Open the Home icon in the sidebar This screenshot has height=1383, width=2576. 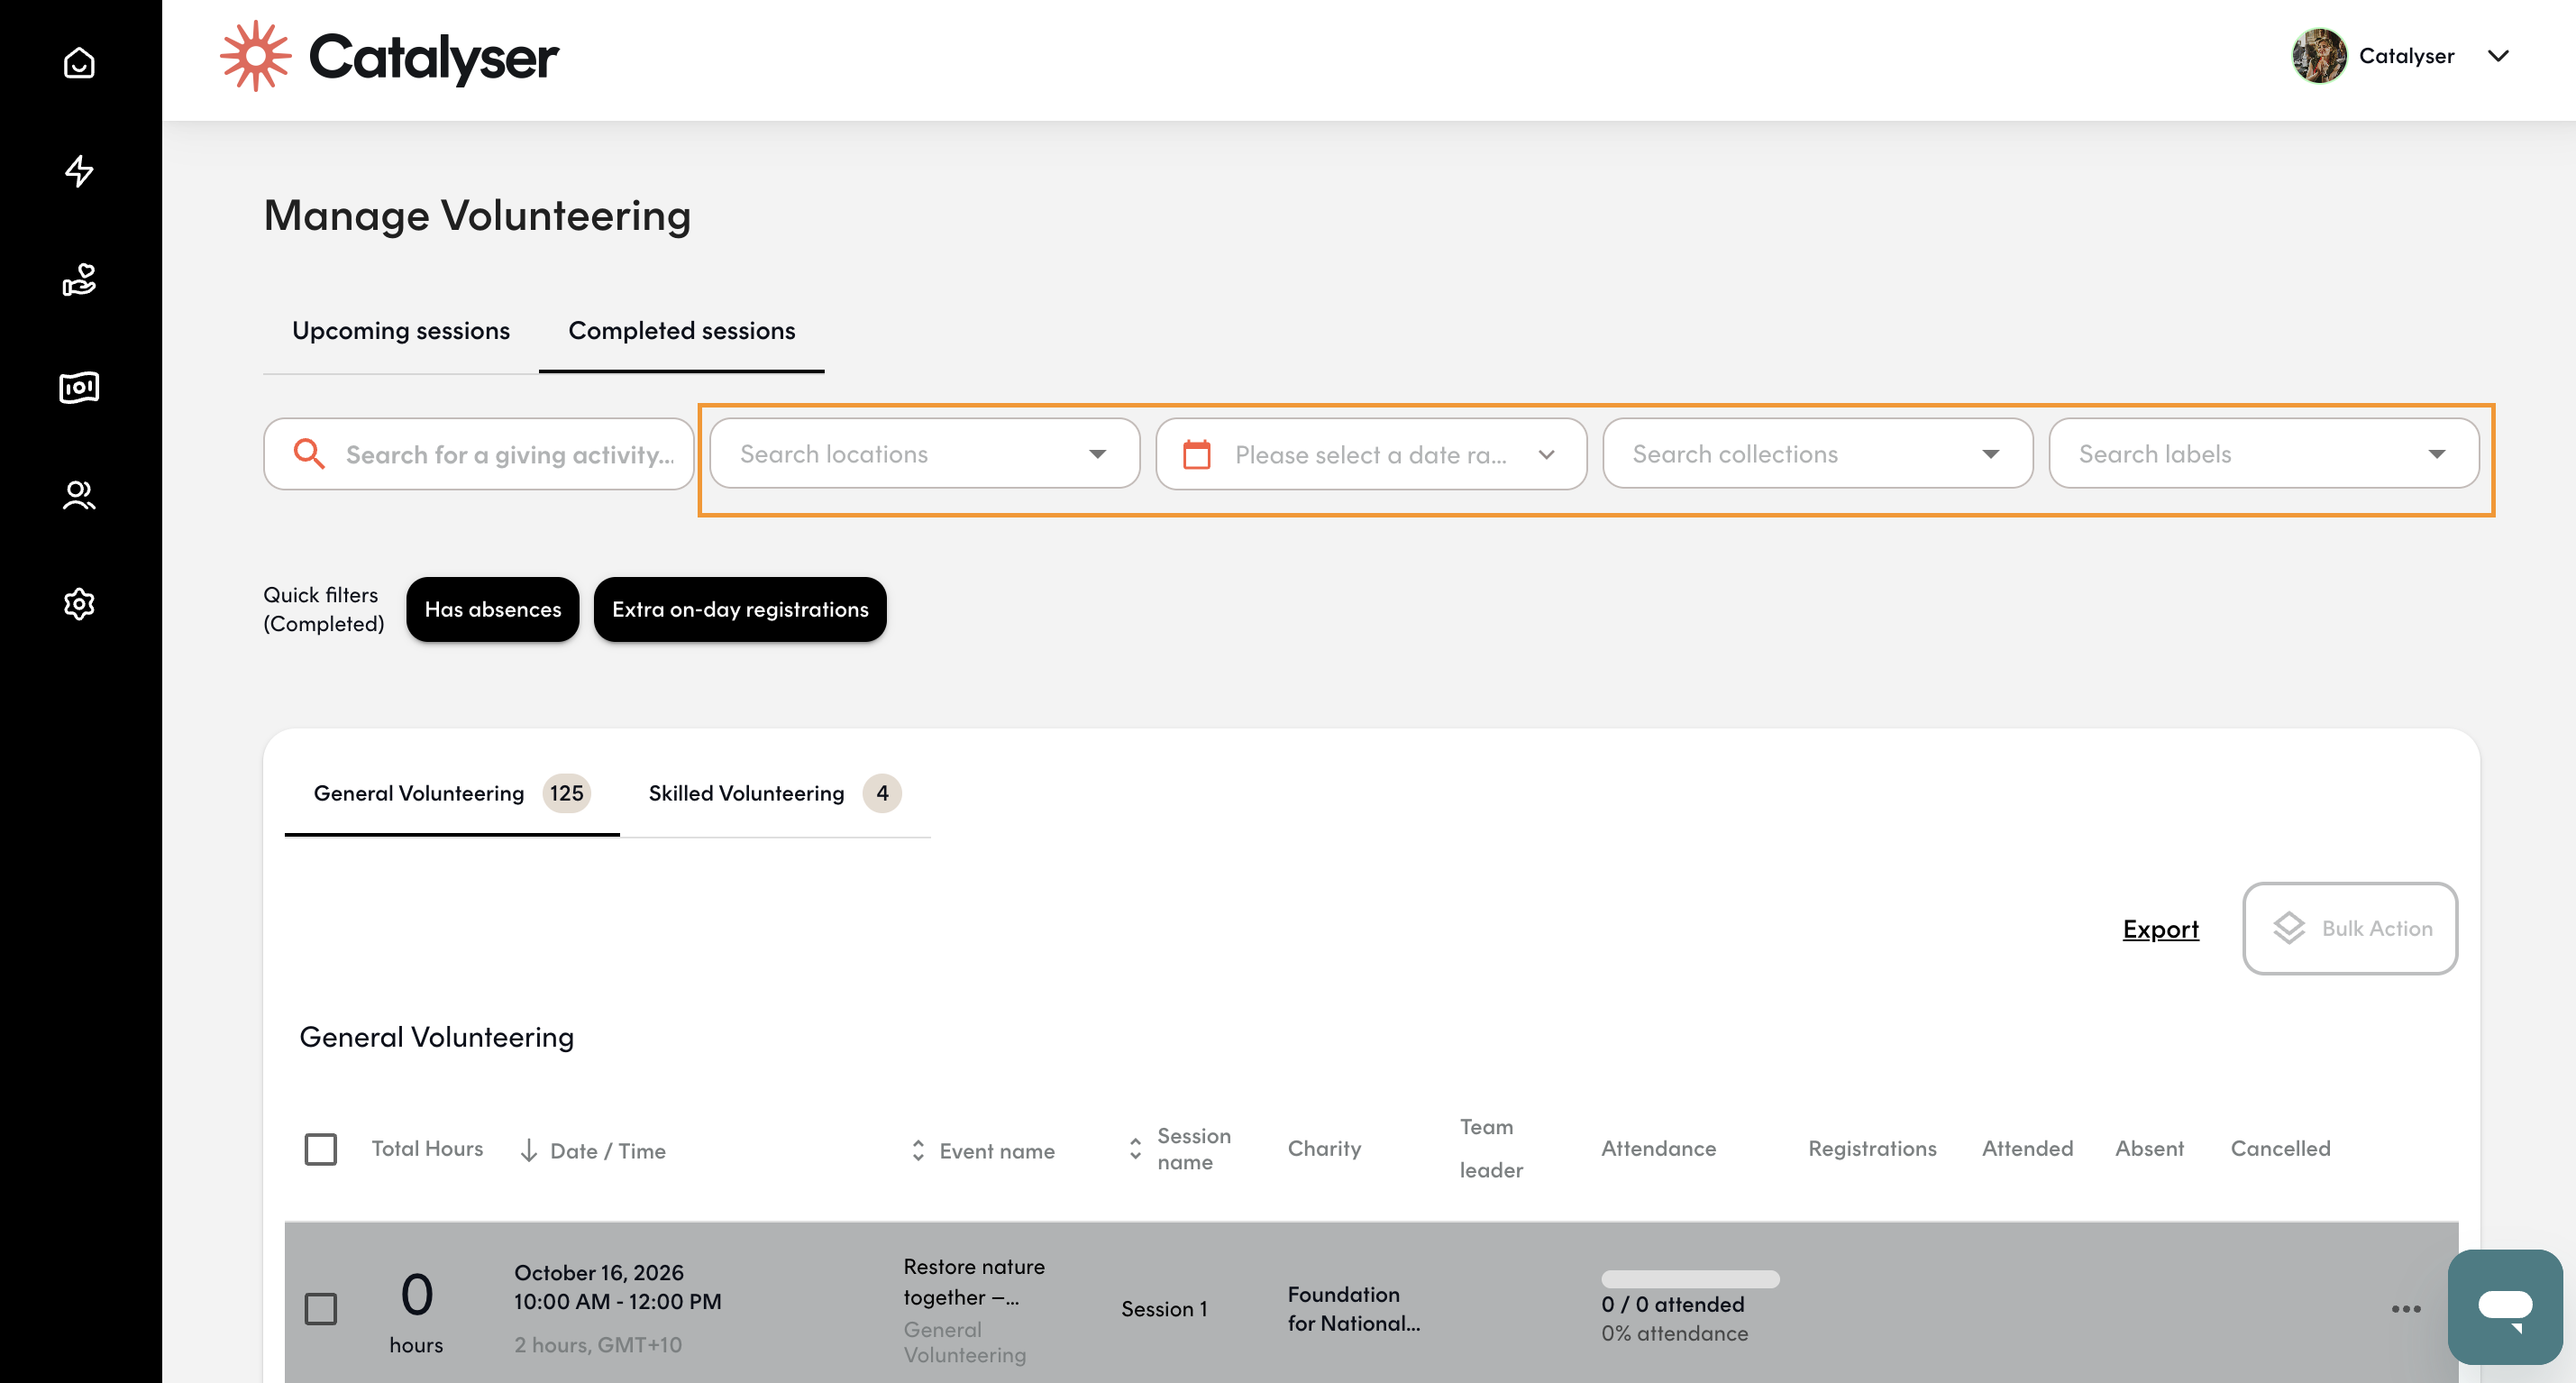pos(79,63)
